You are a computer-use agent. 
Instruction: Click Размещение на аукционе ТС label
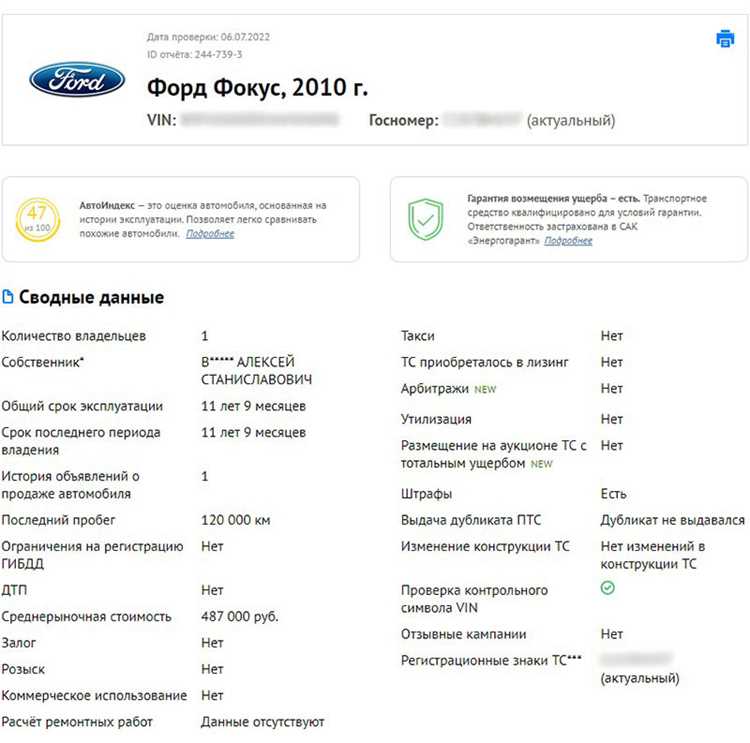(494, 455)
